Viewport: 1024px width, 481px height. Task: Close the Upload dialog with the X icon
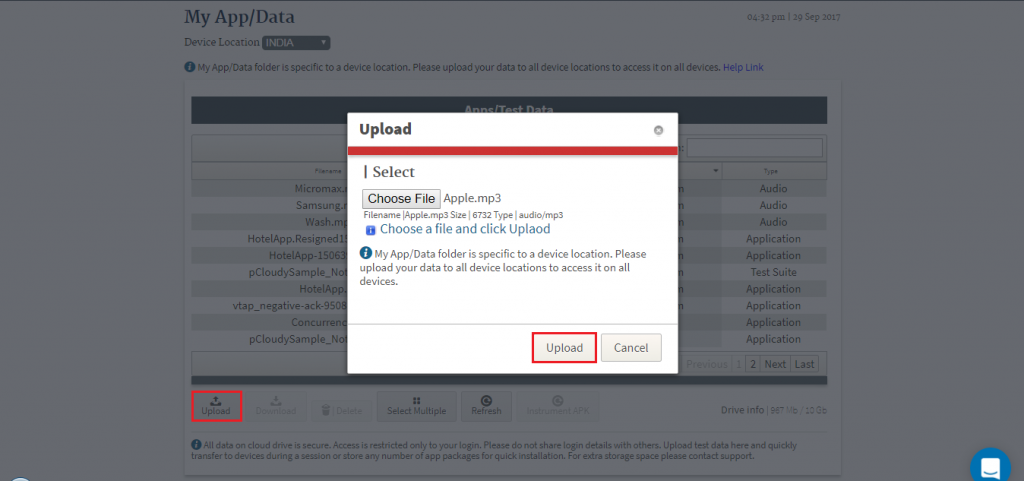(x=658, y=130)
